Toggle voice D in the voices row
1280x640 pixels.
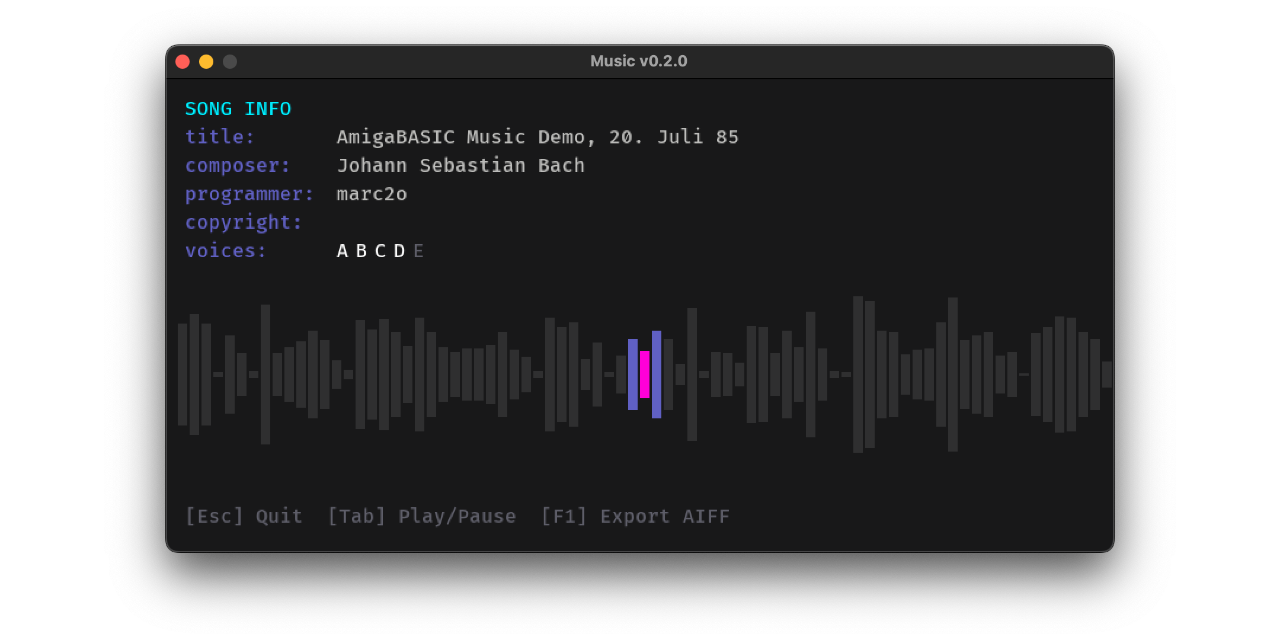[399, 251]
